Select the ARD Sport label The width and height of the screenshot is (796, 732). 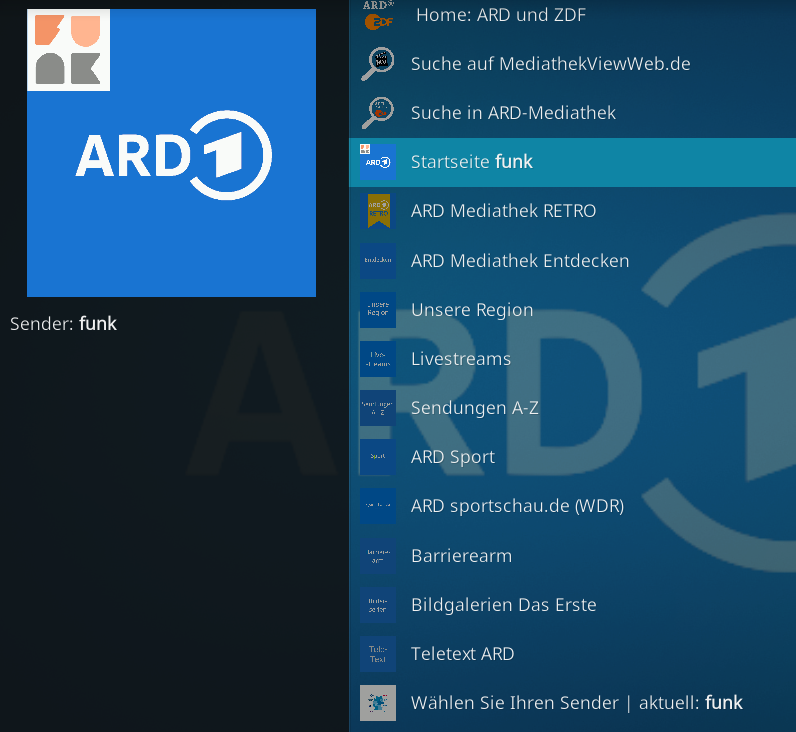click(453, 457)
